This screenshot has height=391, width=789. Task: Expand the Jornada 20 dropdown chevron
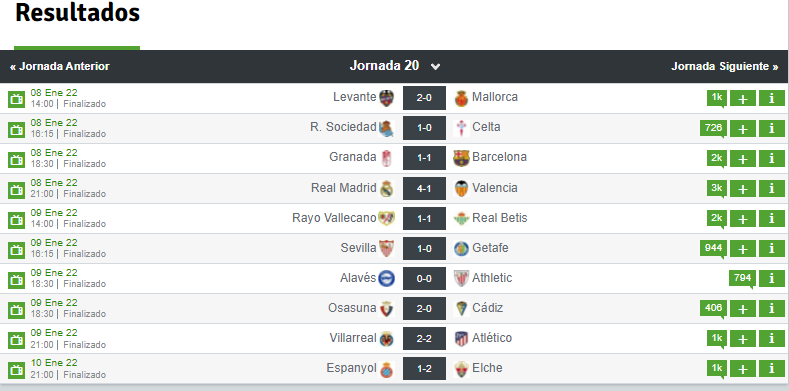click(x=435, y=66)
